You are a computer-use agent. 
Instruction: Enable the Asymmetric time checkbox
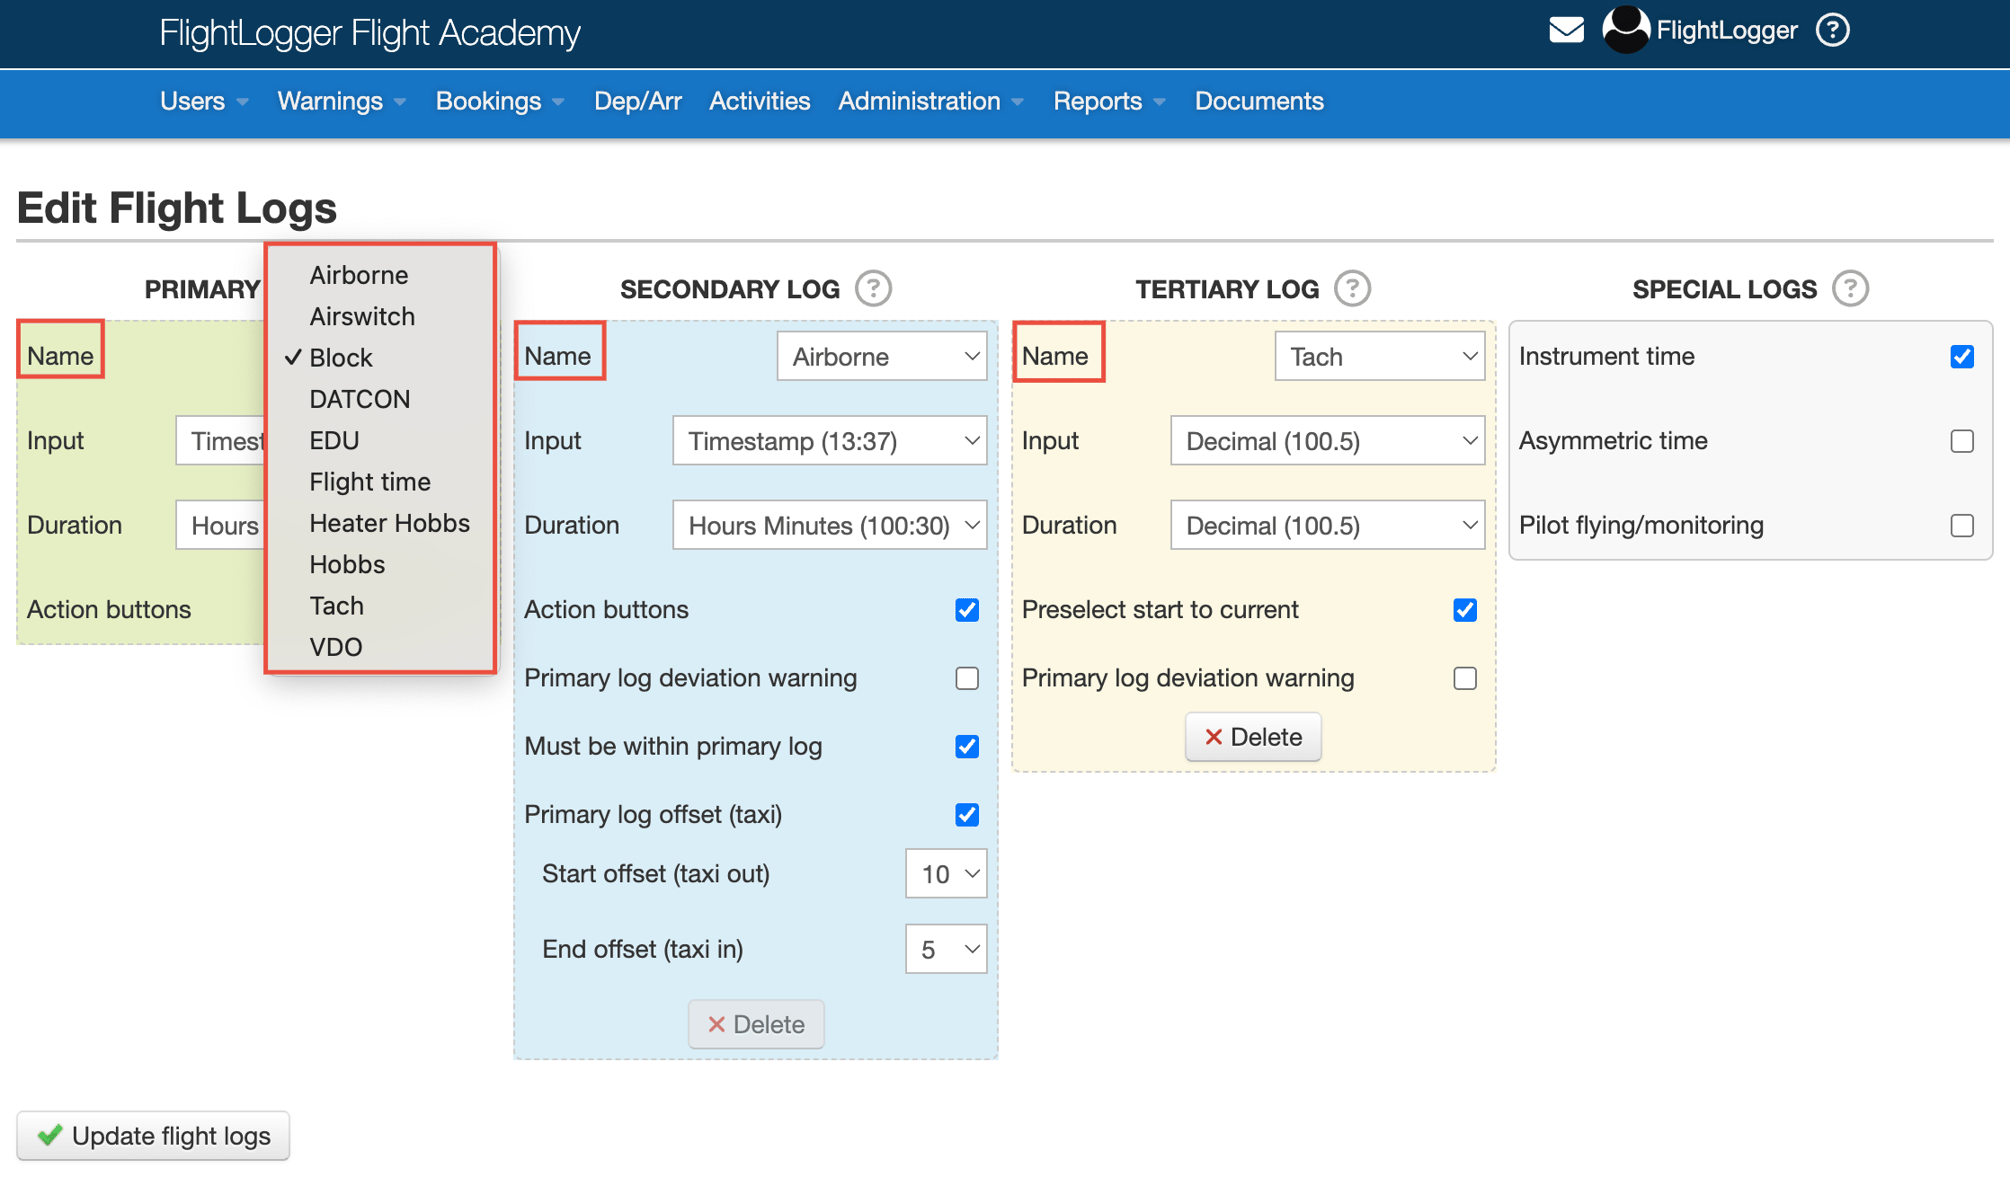1961,441
